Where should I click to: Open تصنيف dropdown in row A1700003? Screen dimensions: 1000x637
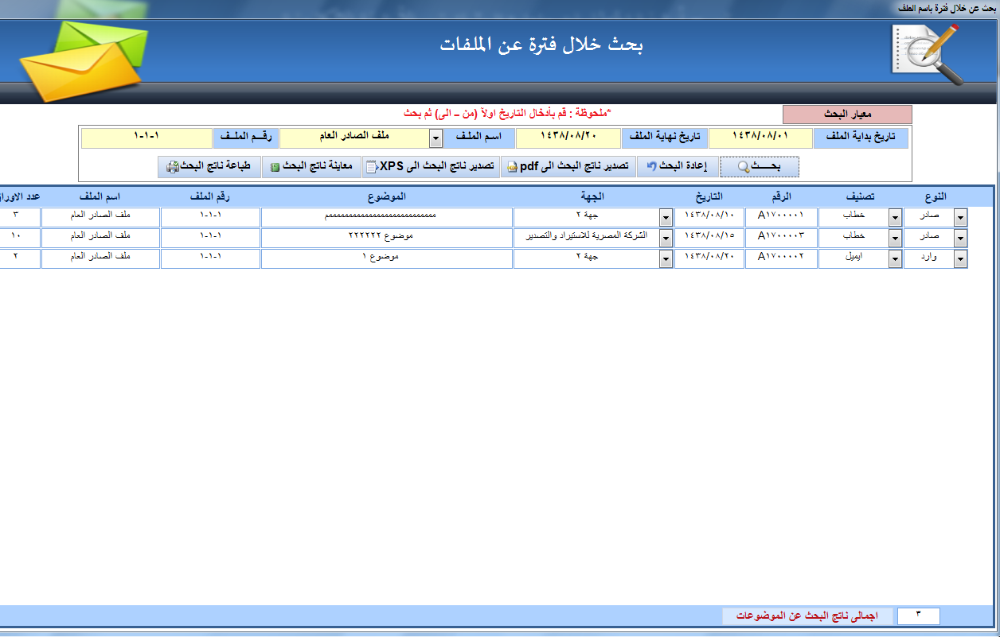click(895, 238)
